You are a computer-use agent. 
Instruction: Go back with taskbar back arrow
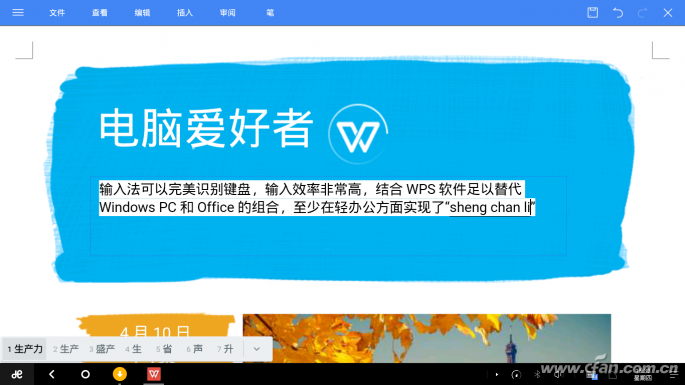[x=52, y=374]
